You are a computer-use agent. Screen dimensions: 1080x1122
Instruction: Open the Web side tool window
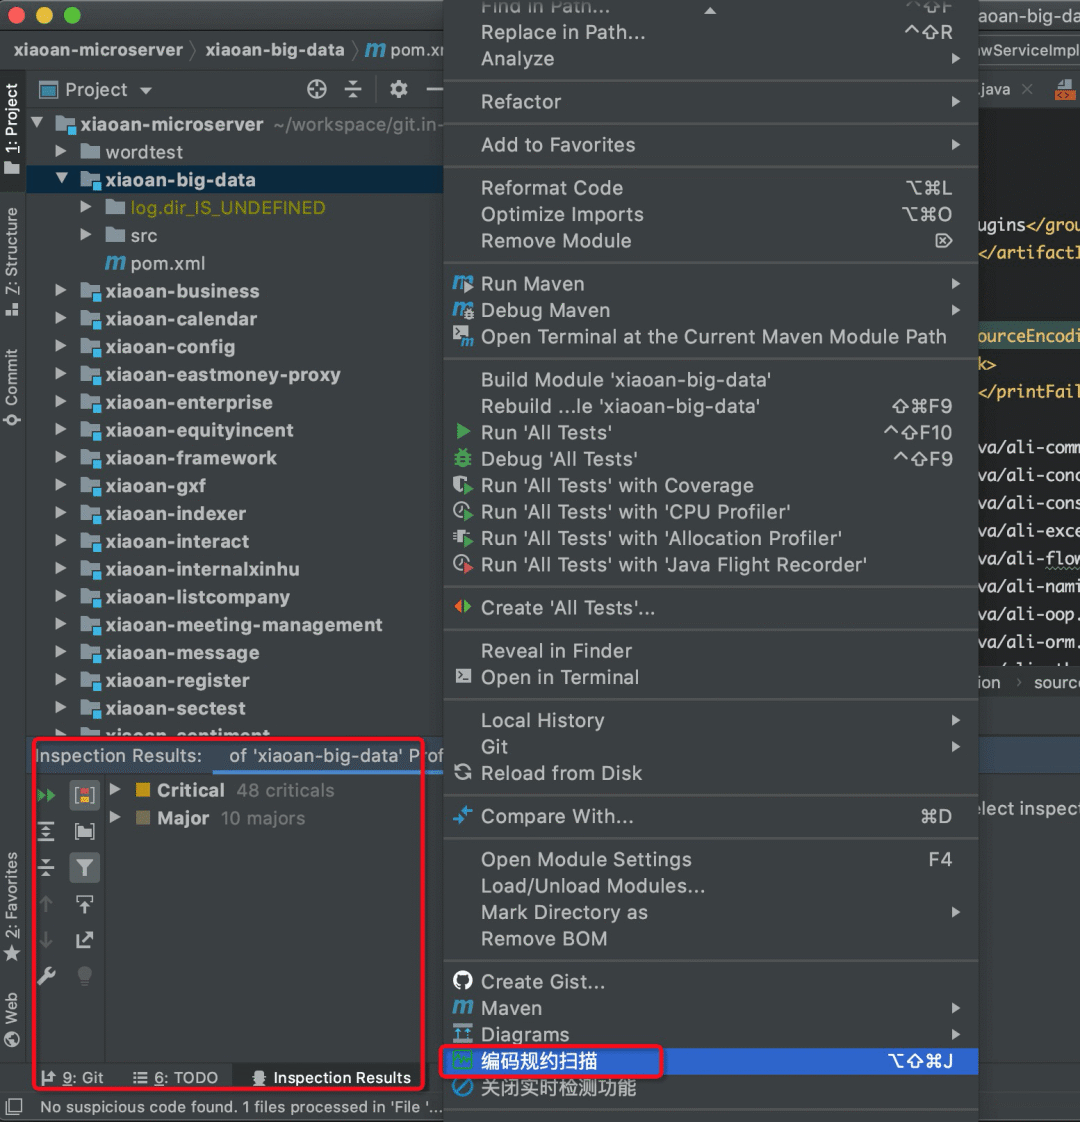click(12, 1018)
